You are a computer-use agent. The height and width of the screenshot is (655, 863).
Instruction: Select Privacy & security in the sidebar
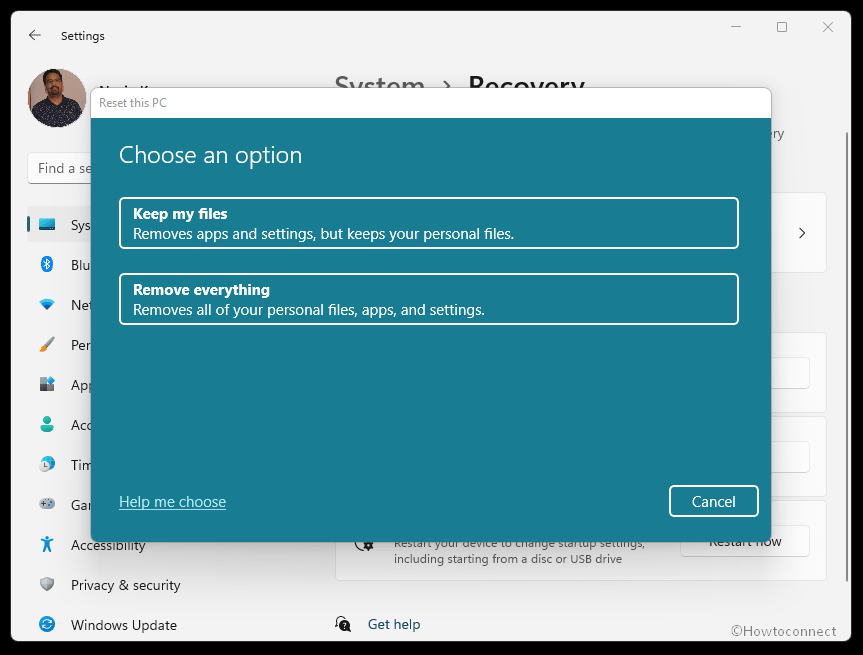tap(125, 585)
